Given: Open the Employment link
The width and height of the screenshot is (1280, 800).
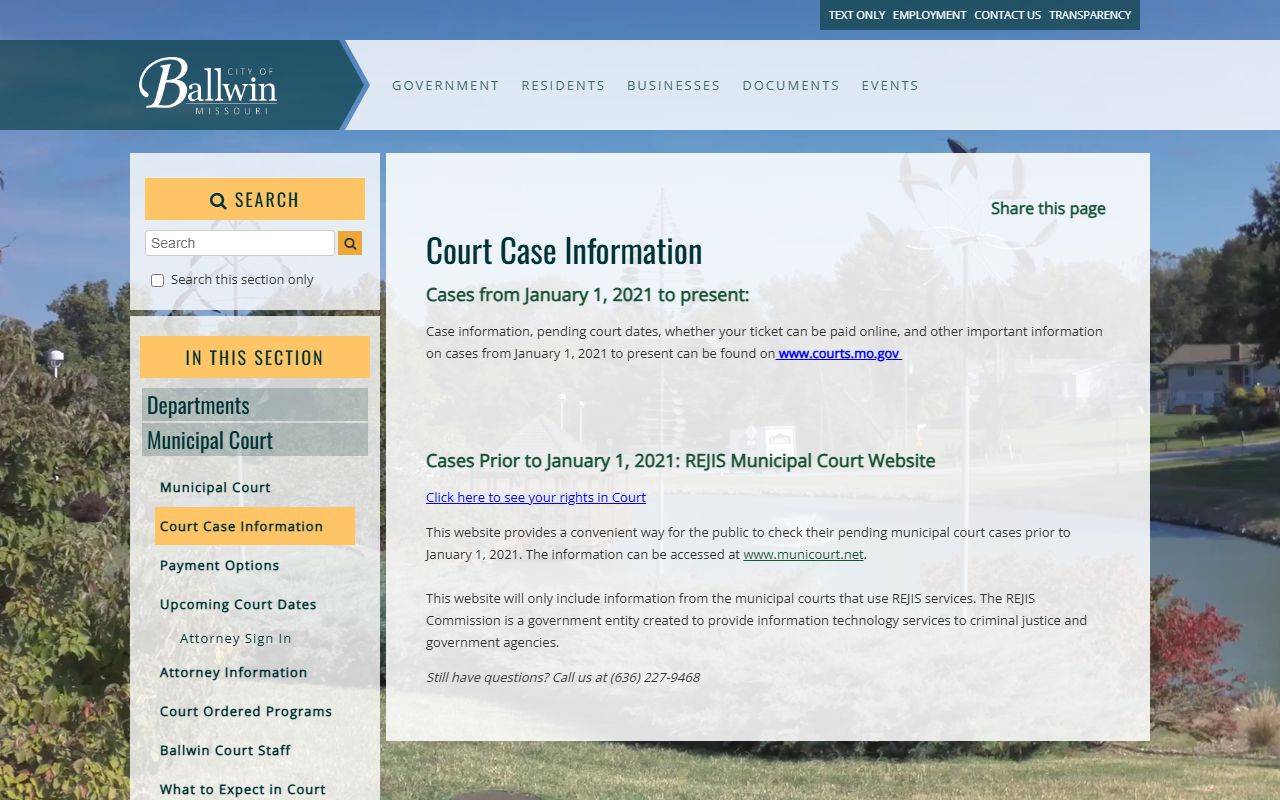Looking at the screenshot, I should pos(930,15).
